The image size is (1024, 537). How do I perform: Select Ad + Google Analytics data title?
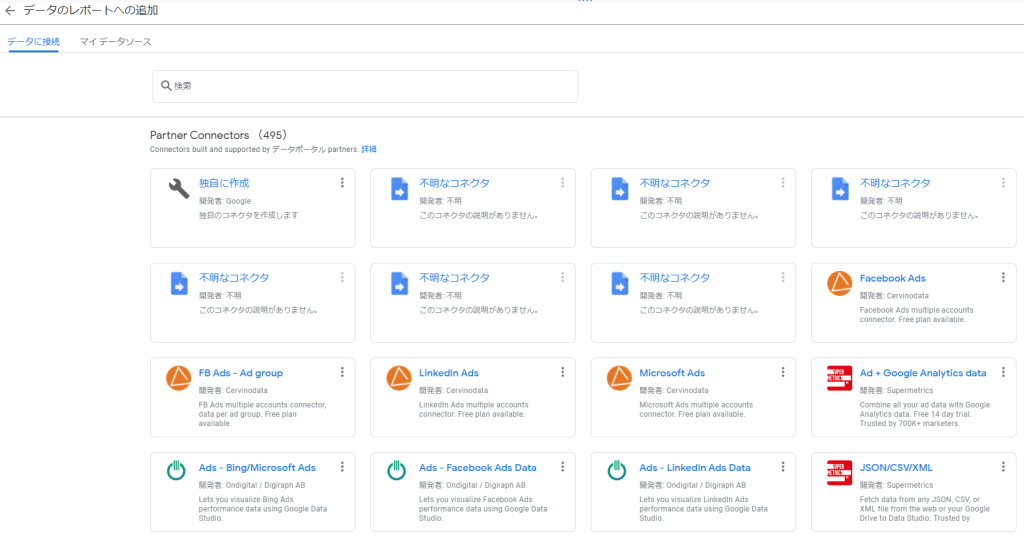923,373
